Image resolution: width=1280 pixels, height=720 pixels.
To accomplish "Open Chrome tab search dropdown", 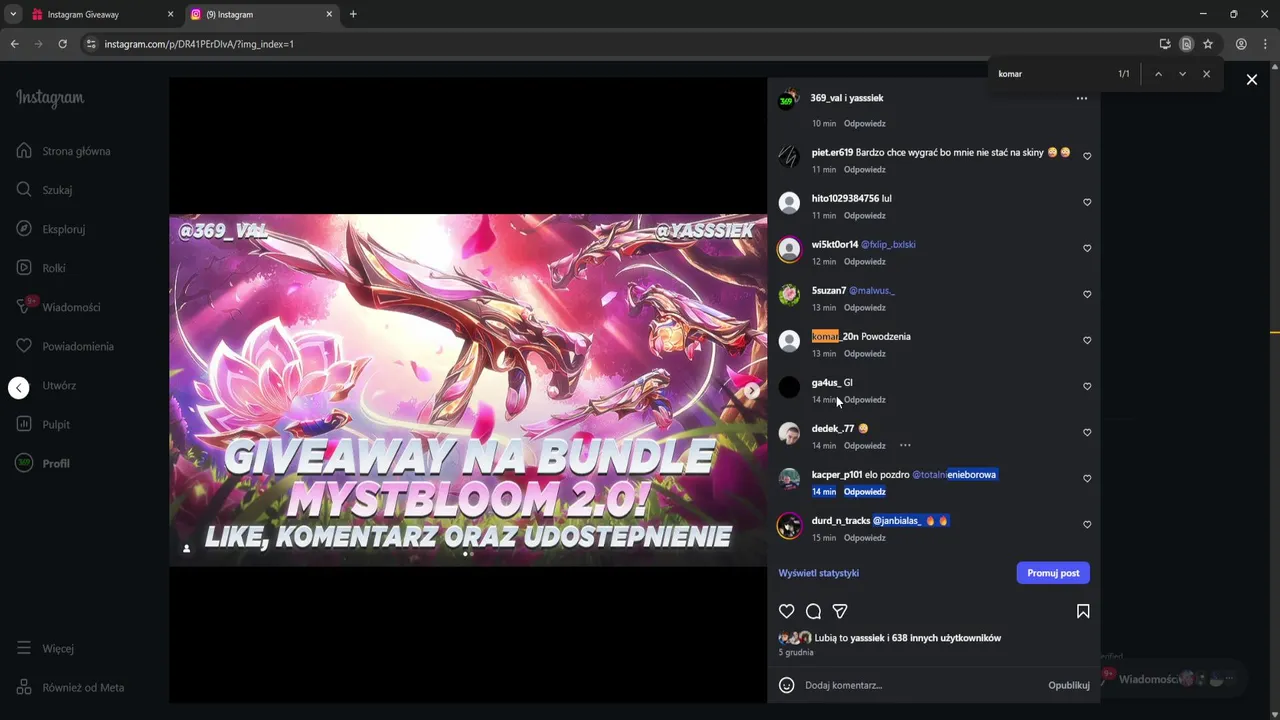I will [x=13, y=14].
